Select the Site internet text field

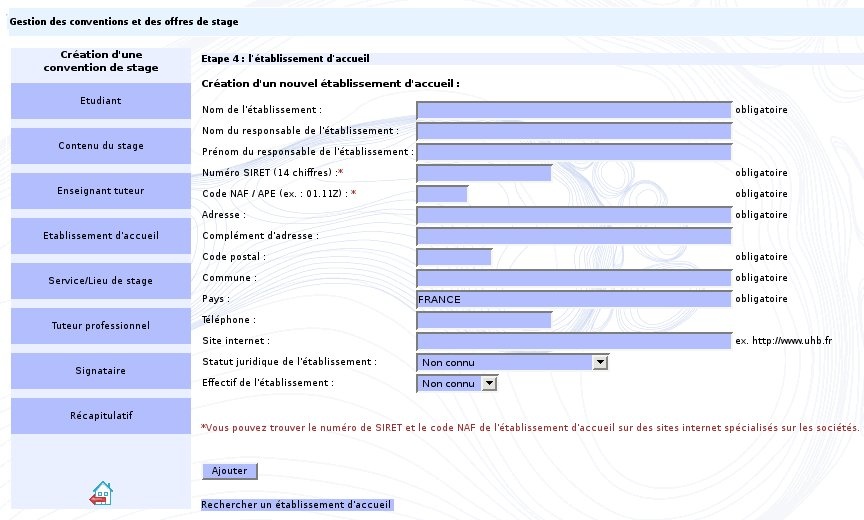(x=574, y=341)
